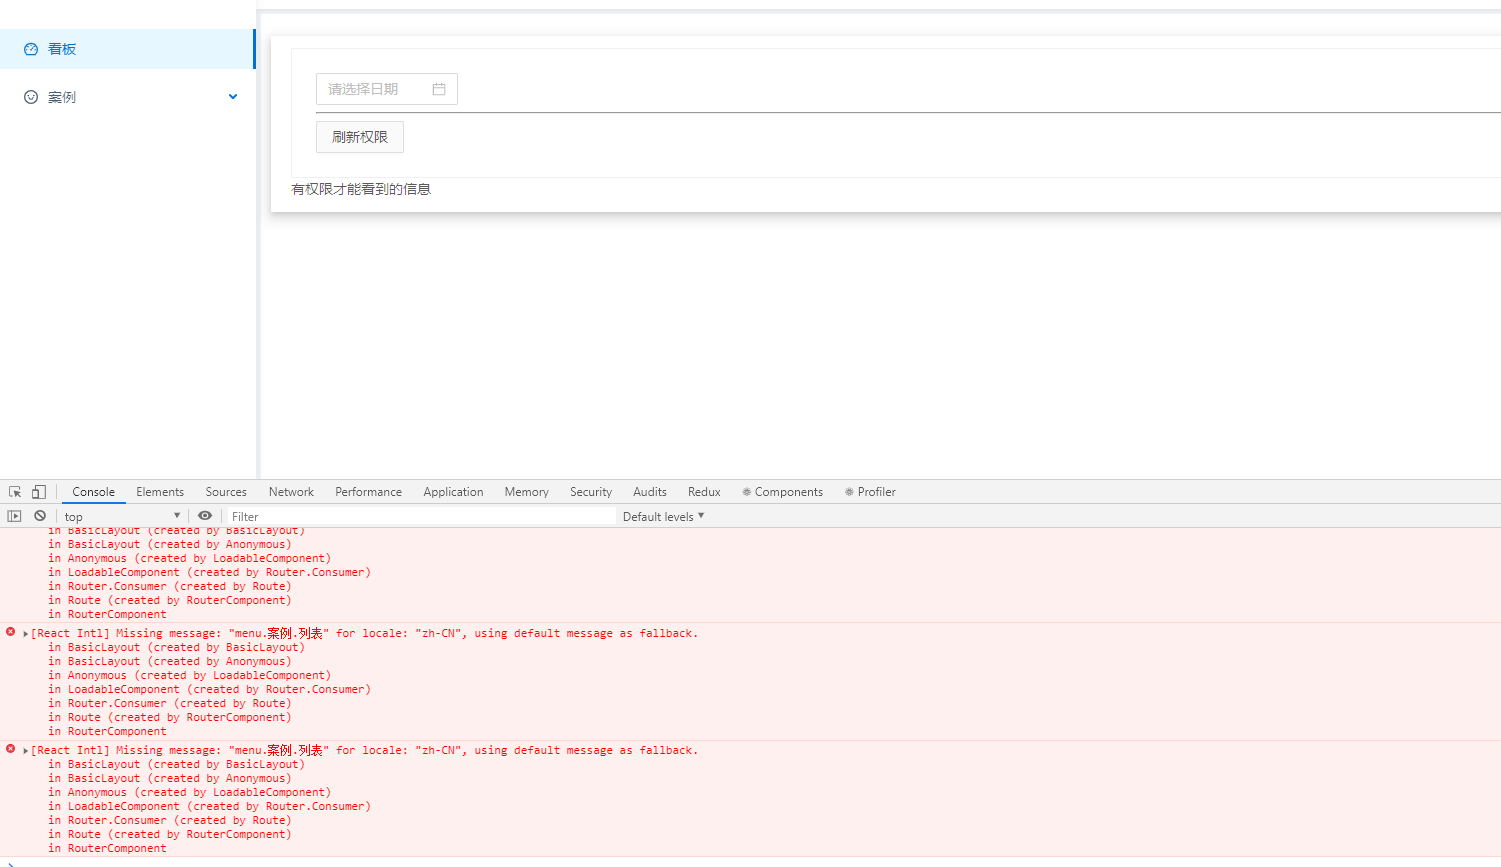
Task: Create a live expression with the eye icon
Action: (205, 516)
